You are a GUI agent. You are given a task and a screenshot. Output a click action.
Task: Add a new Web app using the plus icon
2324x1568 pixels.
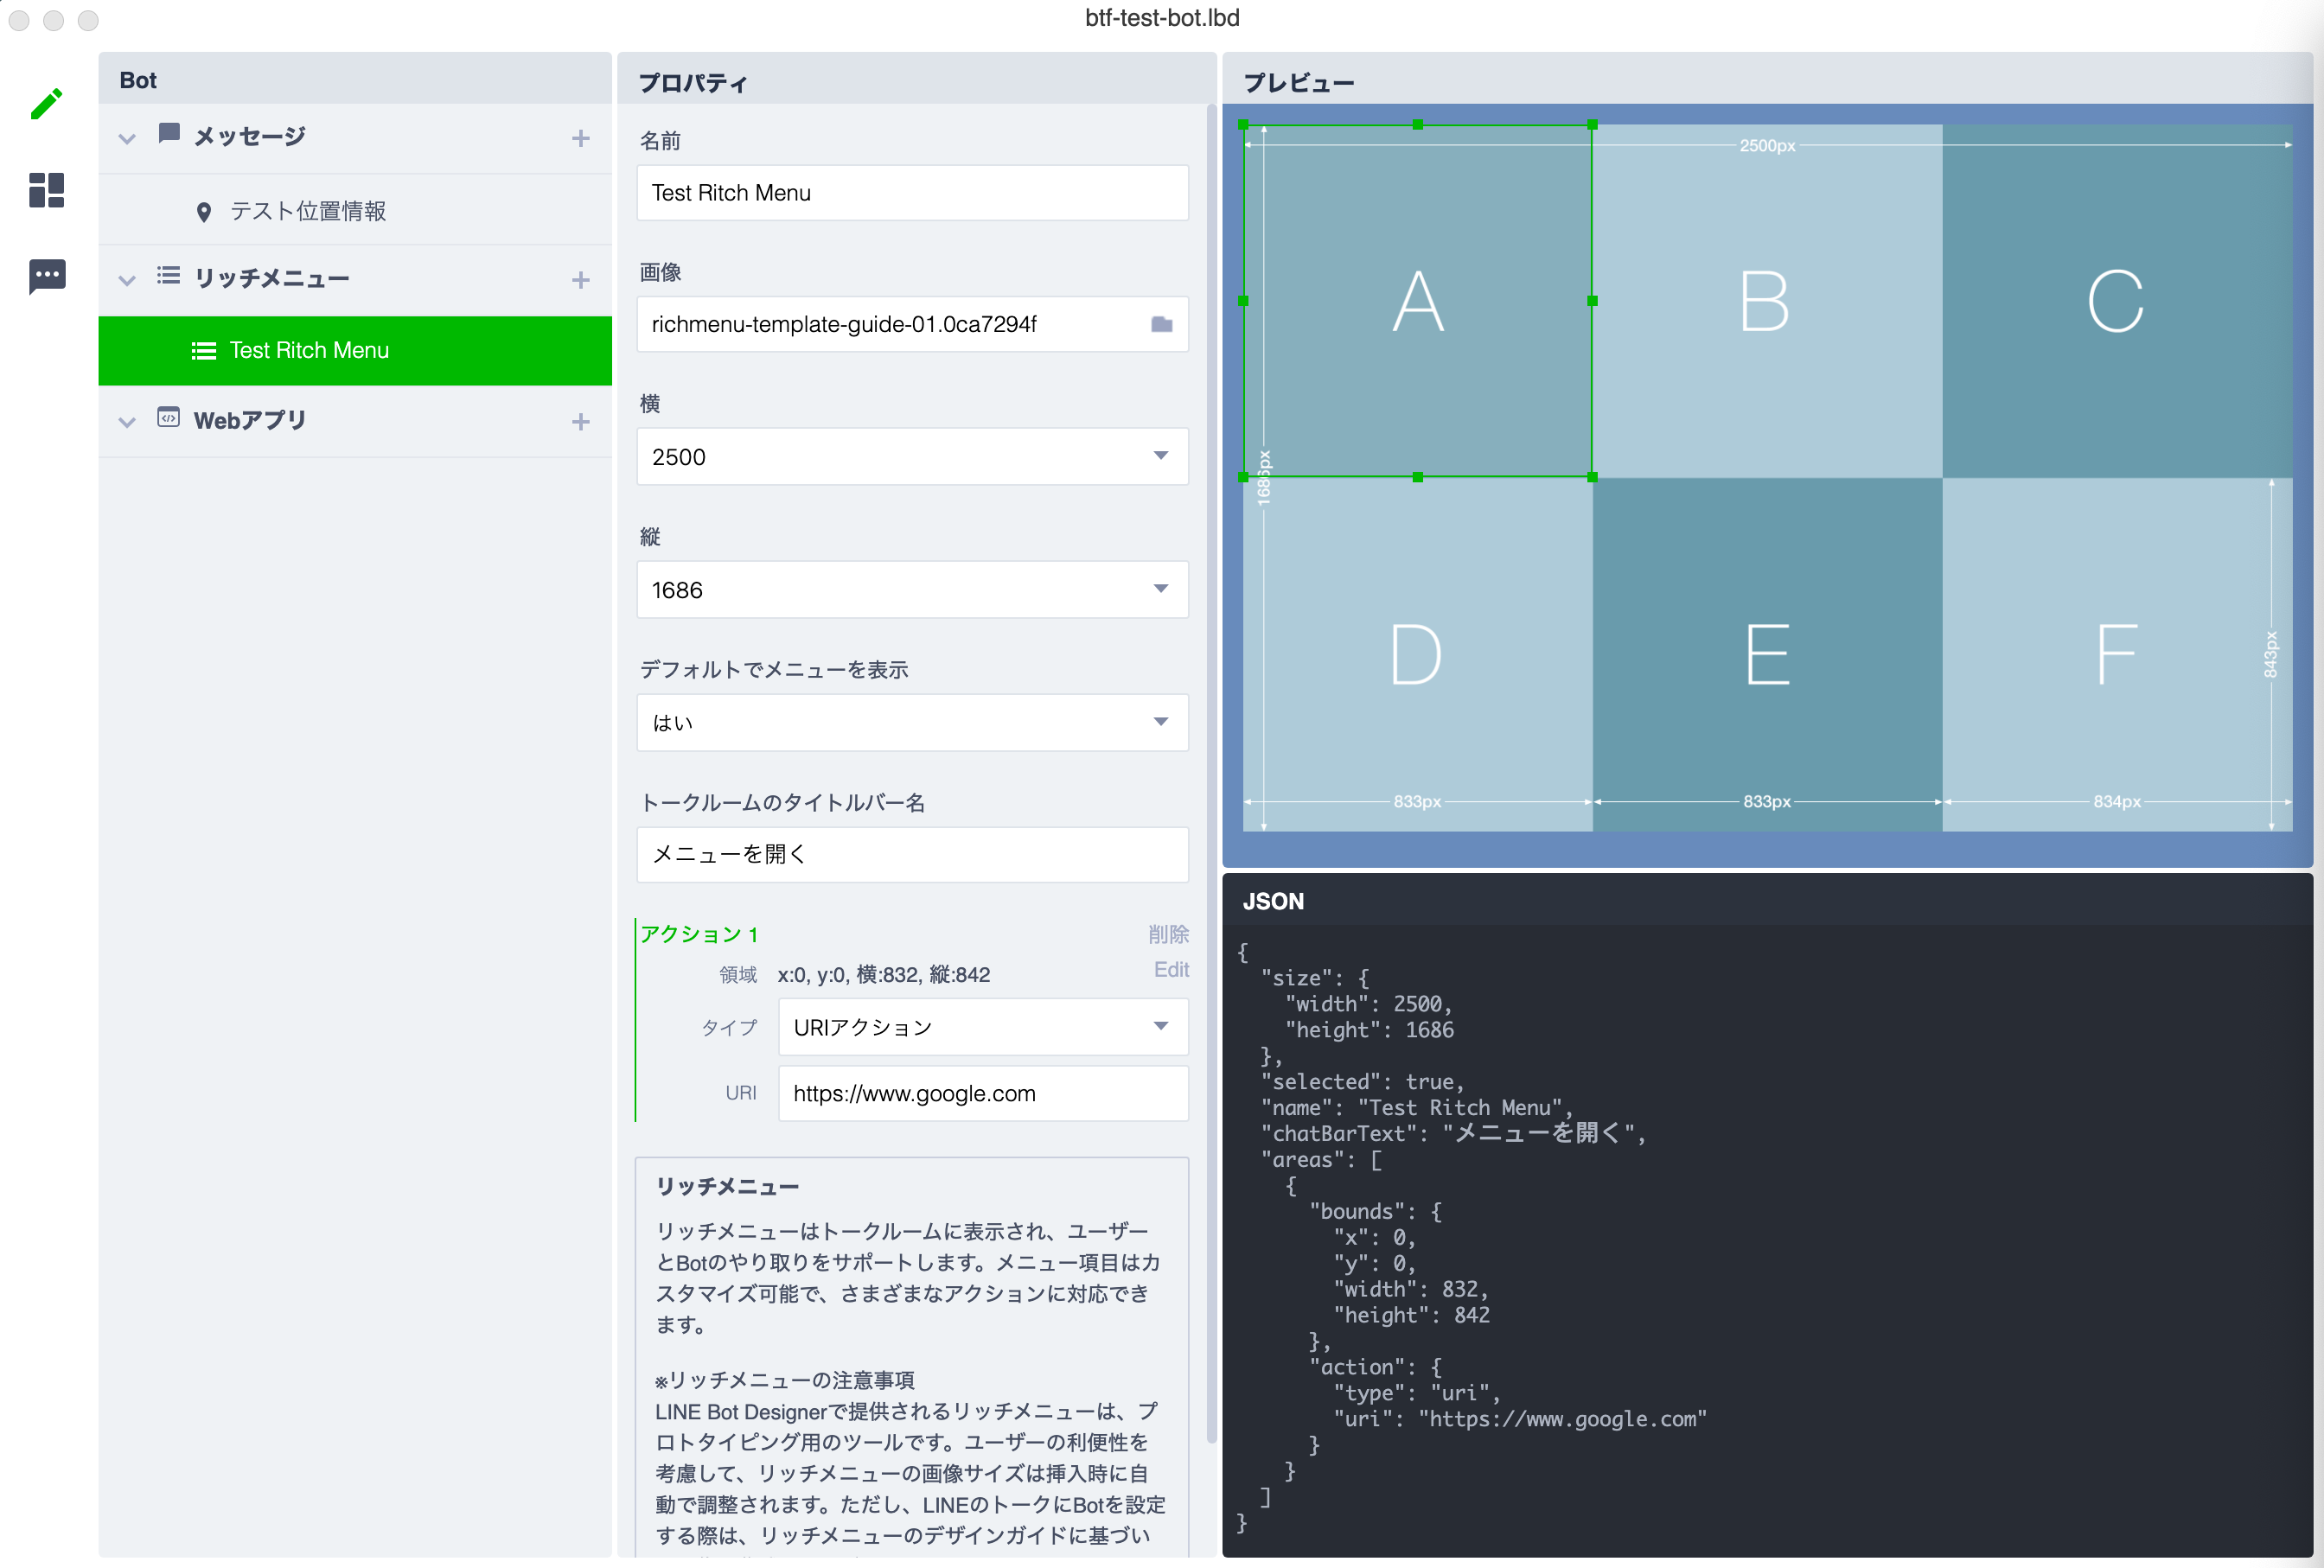pos(581,421)
